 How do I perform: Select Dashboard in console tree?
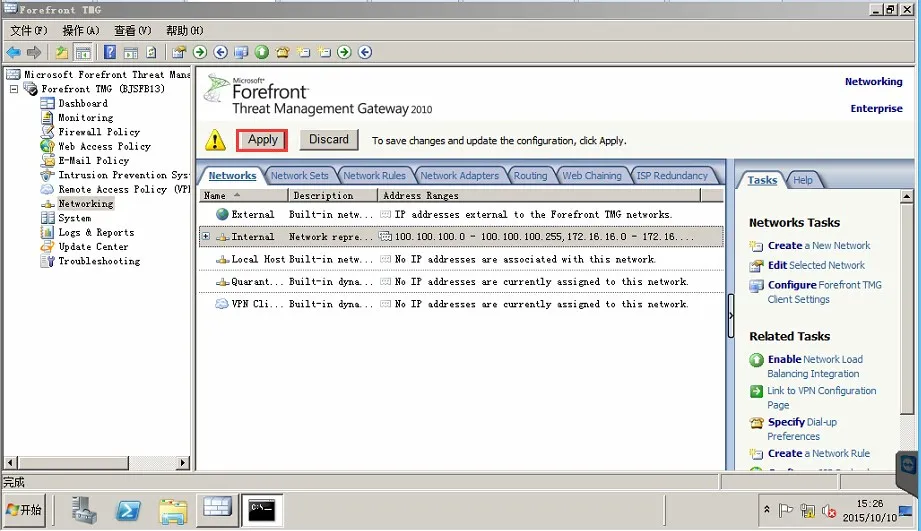click(83, 103)
